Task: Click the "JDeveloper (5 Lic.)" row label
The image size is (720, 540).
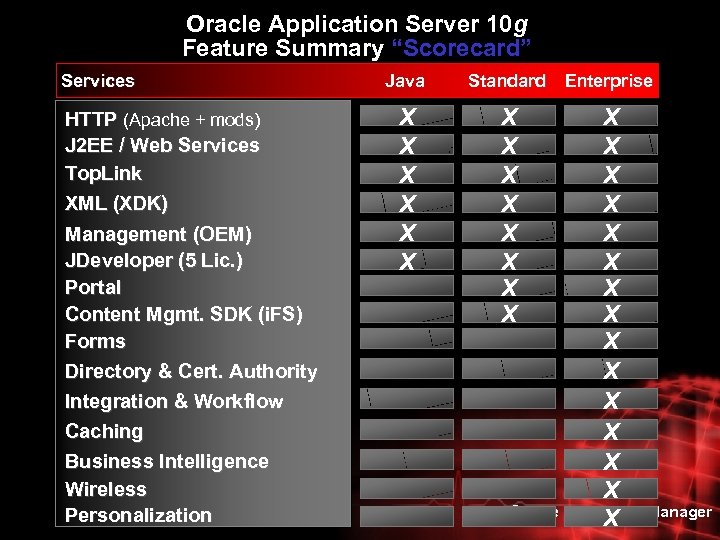Action: pos(154,260)
